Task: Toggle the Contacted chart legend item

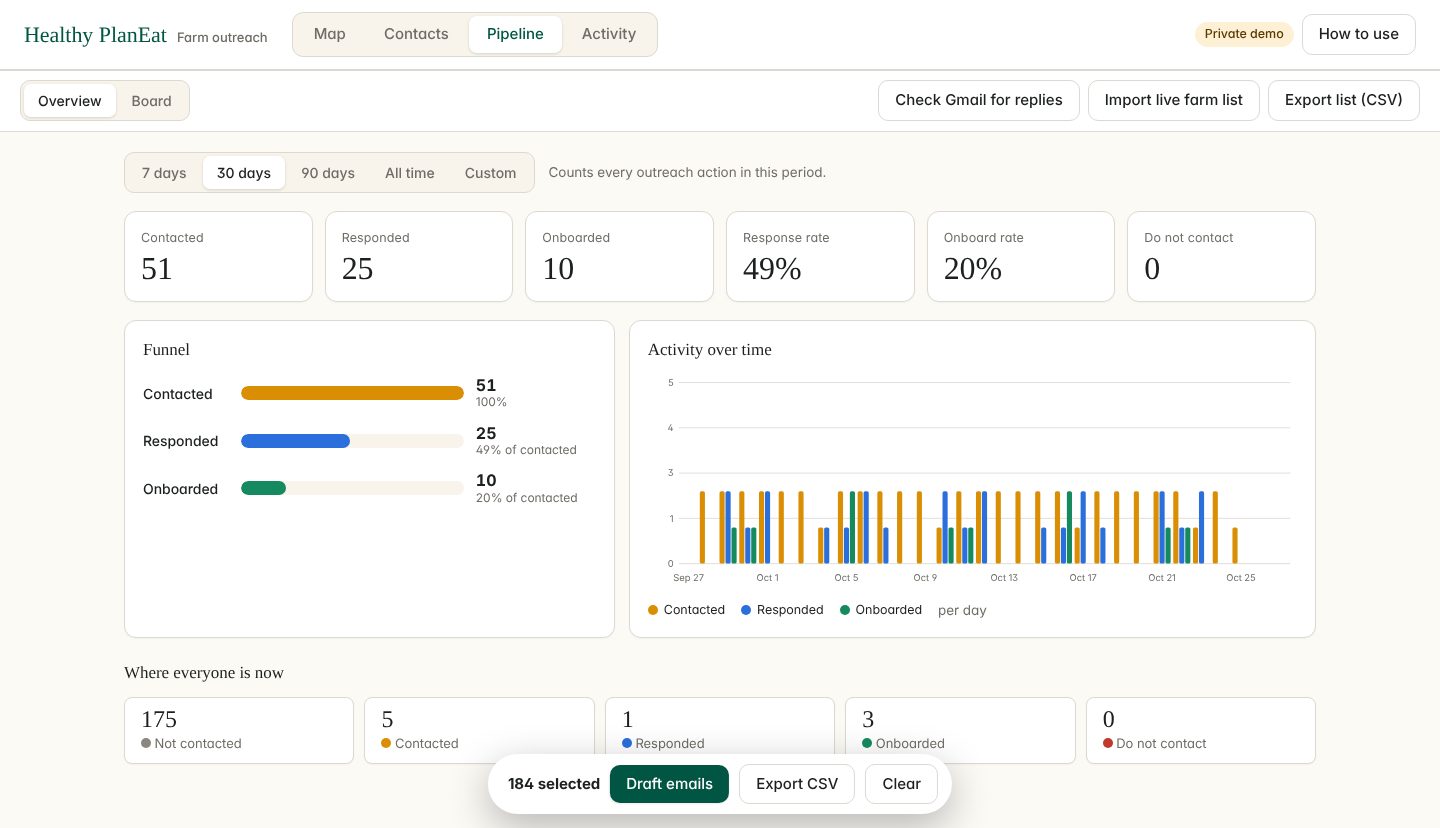Action: [686, 610]
